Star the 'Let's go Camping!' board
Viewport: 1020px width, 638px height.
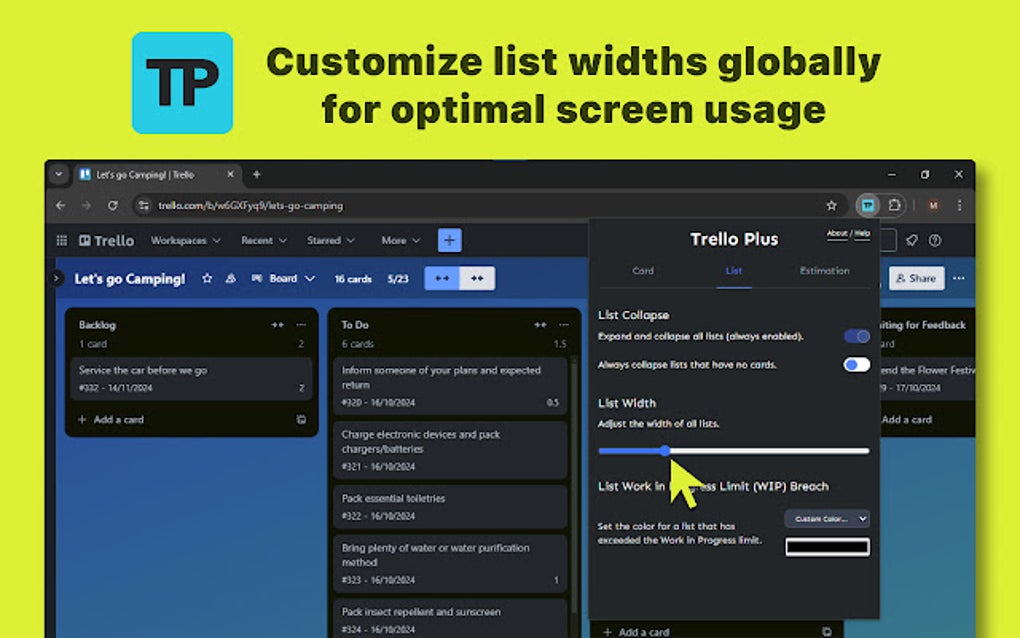tap(207, 279)
